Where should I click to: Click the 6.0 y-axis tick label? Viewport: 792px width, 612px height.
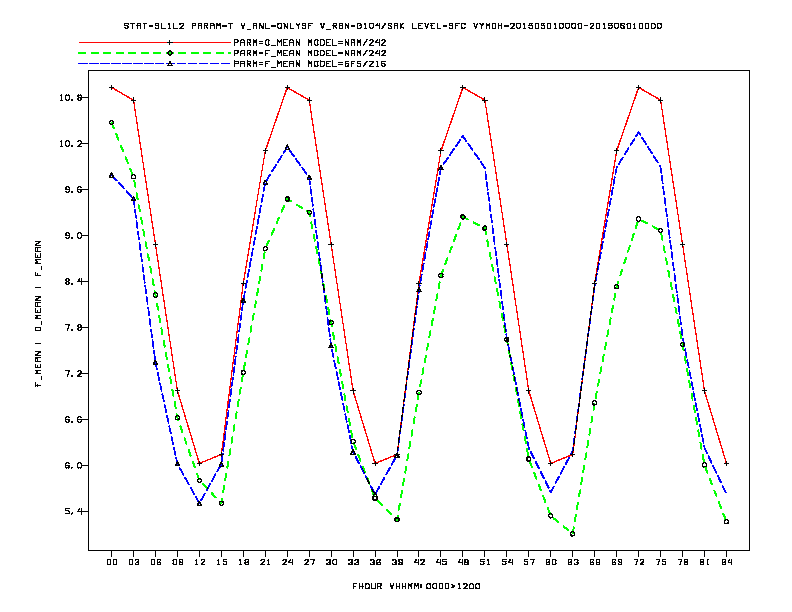tap(73, 465)
